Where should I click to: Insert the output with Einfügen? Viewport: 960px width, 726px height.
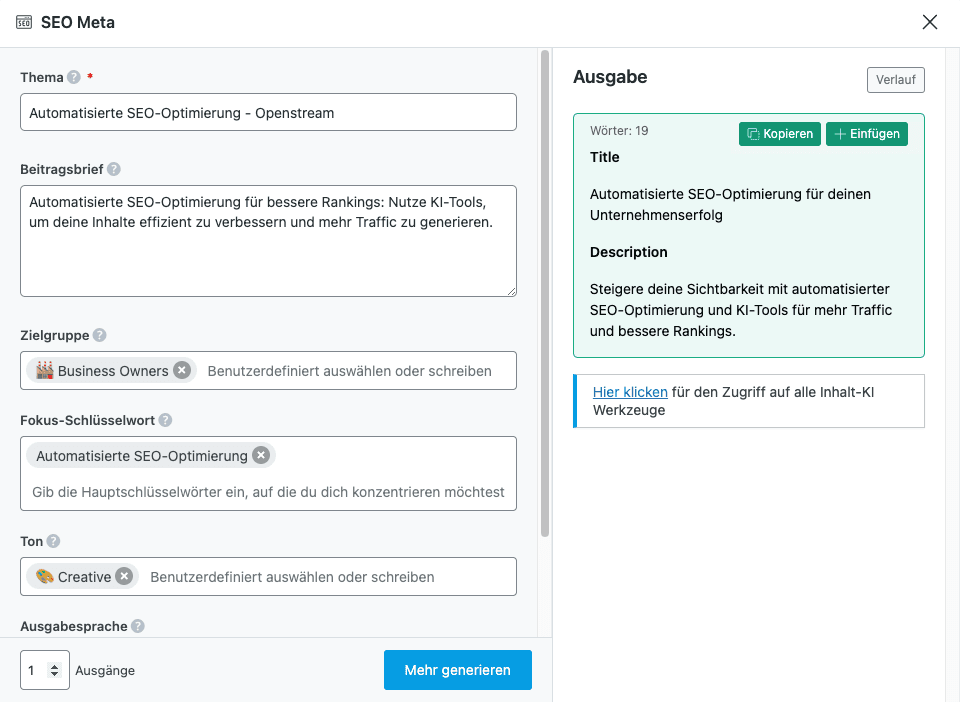click(867, 134)
